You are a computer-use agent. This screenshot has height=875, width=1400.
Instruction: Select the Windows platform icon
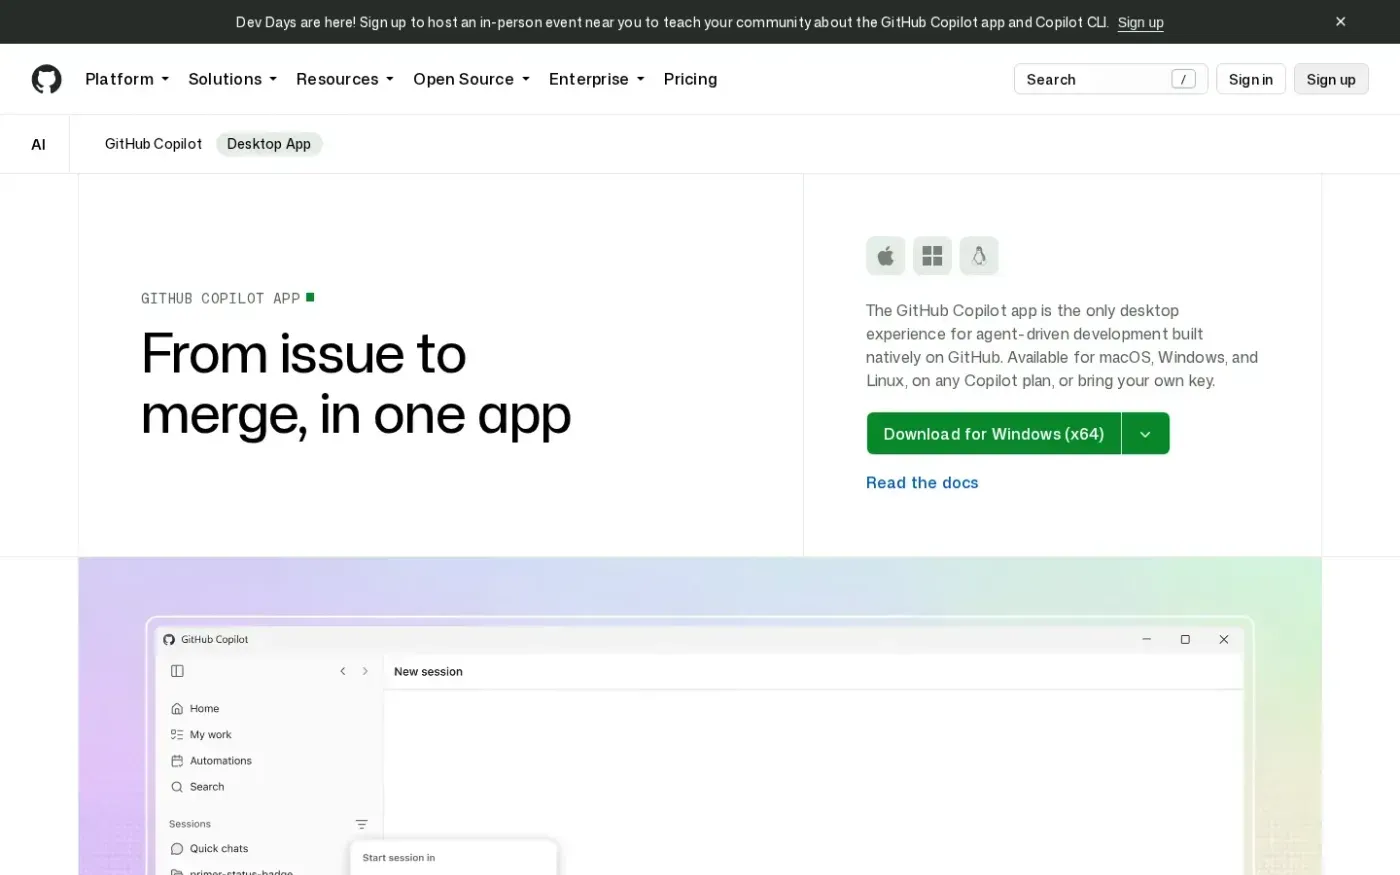(932, 256)
